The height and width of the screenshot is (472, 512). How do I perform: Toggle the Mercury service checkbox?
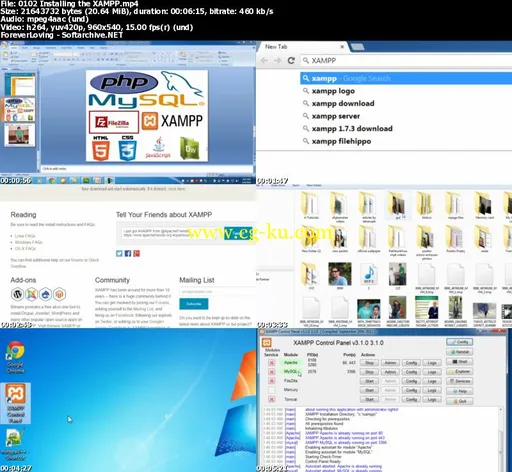coord(272,390)
